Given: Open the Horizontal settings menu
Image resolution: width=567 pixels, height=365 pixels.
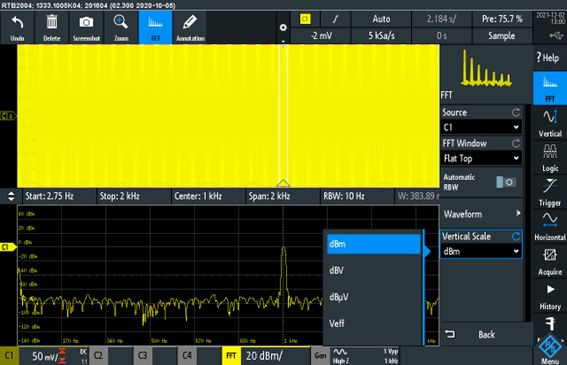Looking at the screenshot, I should click(550, 226).
